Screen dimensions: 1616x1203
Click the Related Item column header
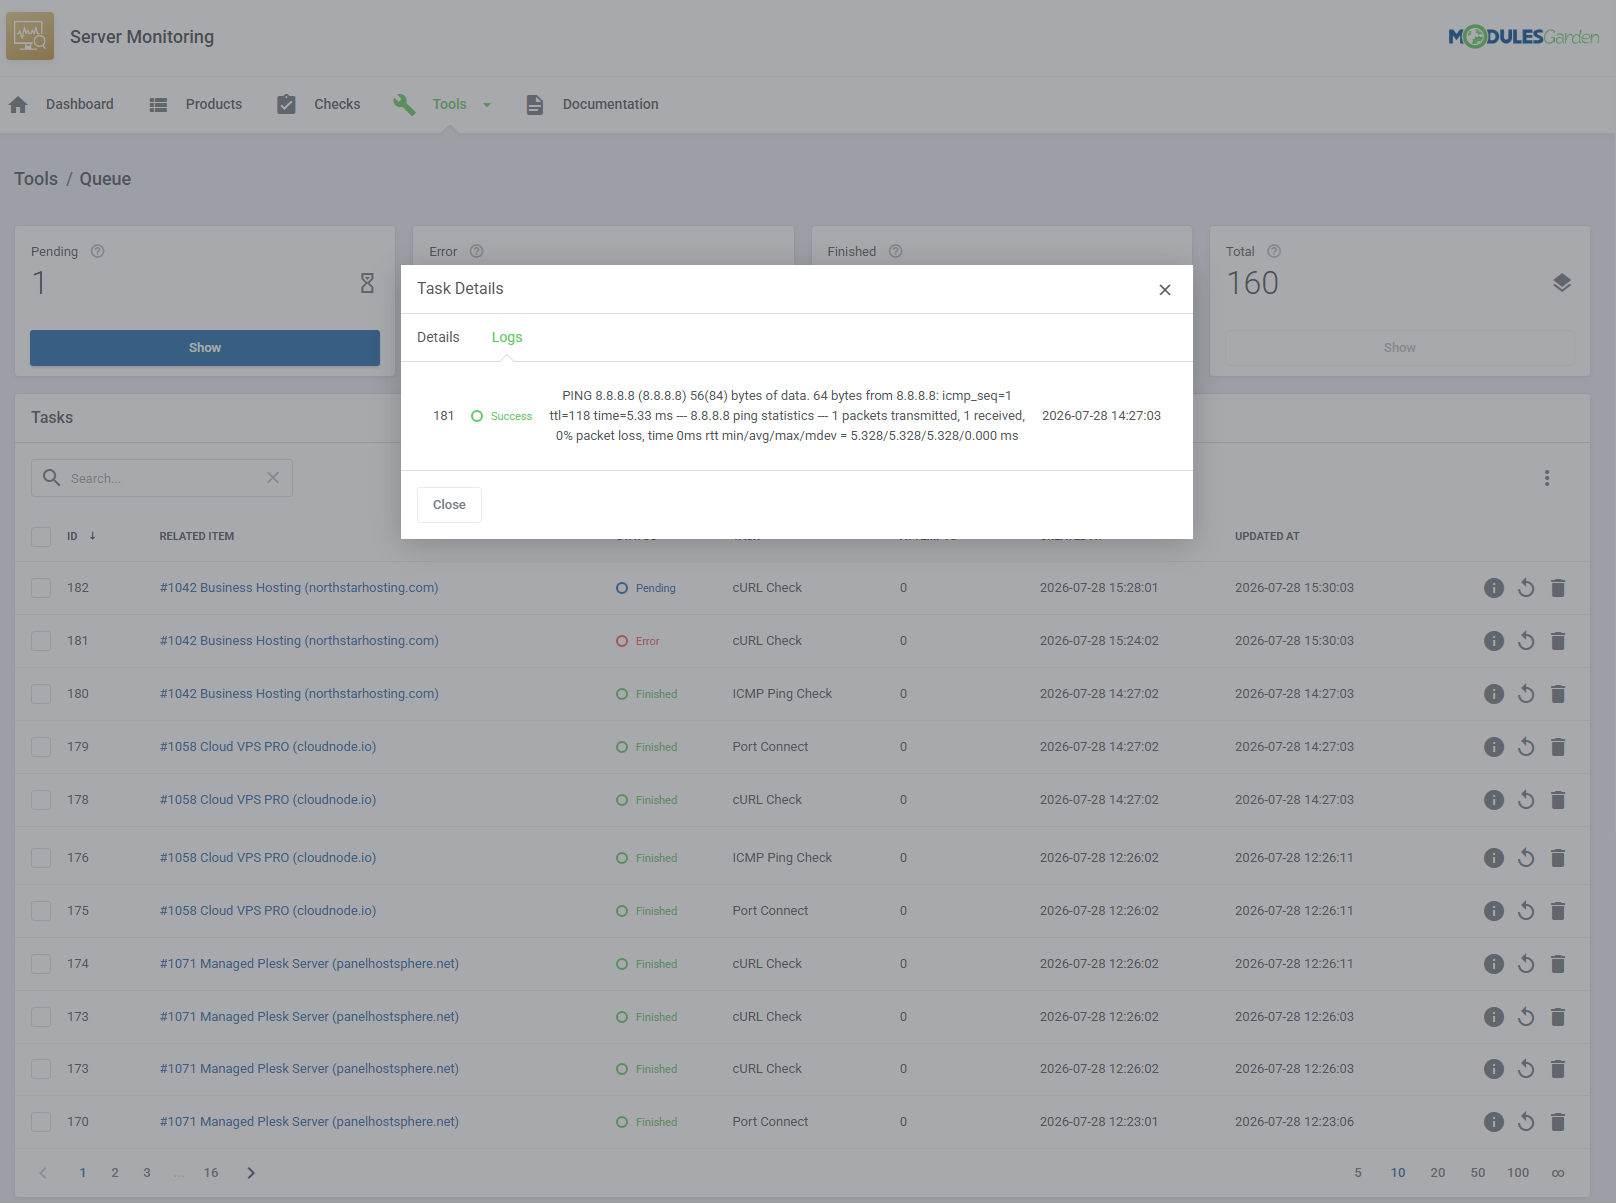[197, 536]
